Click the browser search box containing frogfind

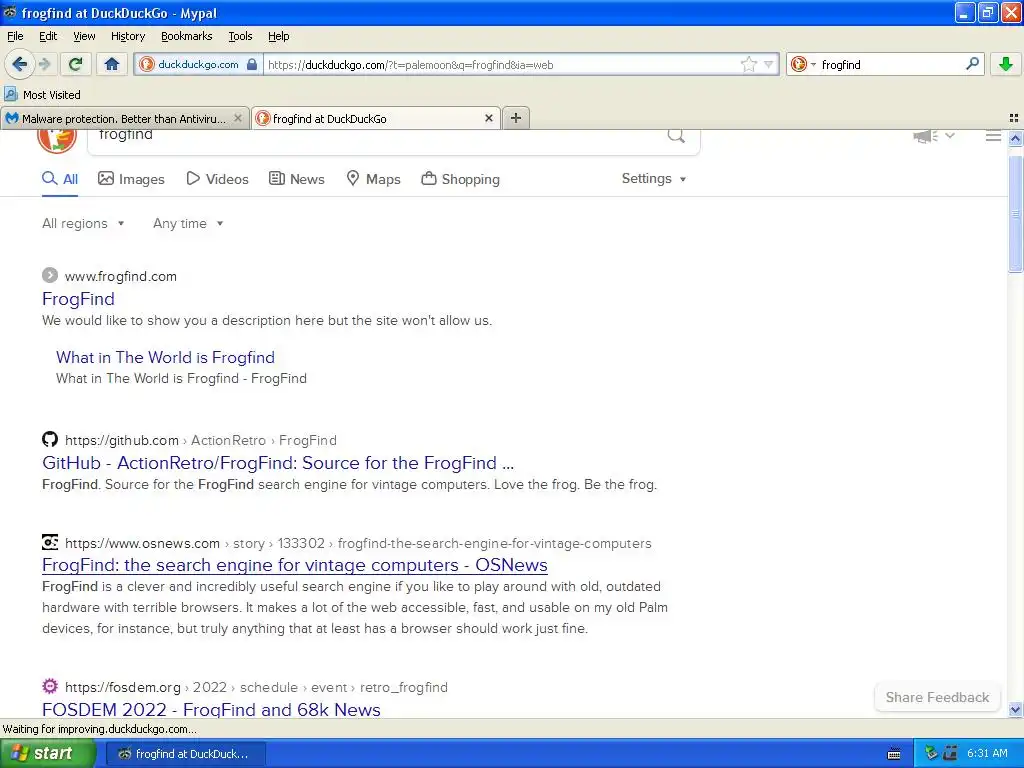[x=891, y=65]
